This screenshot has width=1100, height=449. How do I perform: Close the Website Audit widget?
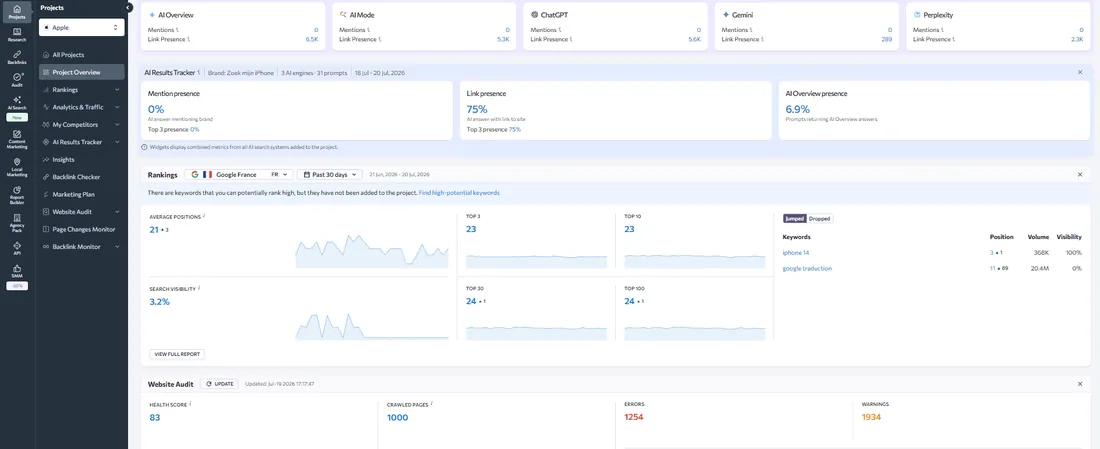(x=1080, y=384)
